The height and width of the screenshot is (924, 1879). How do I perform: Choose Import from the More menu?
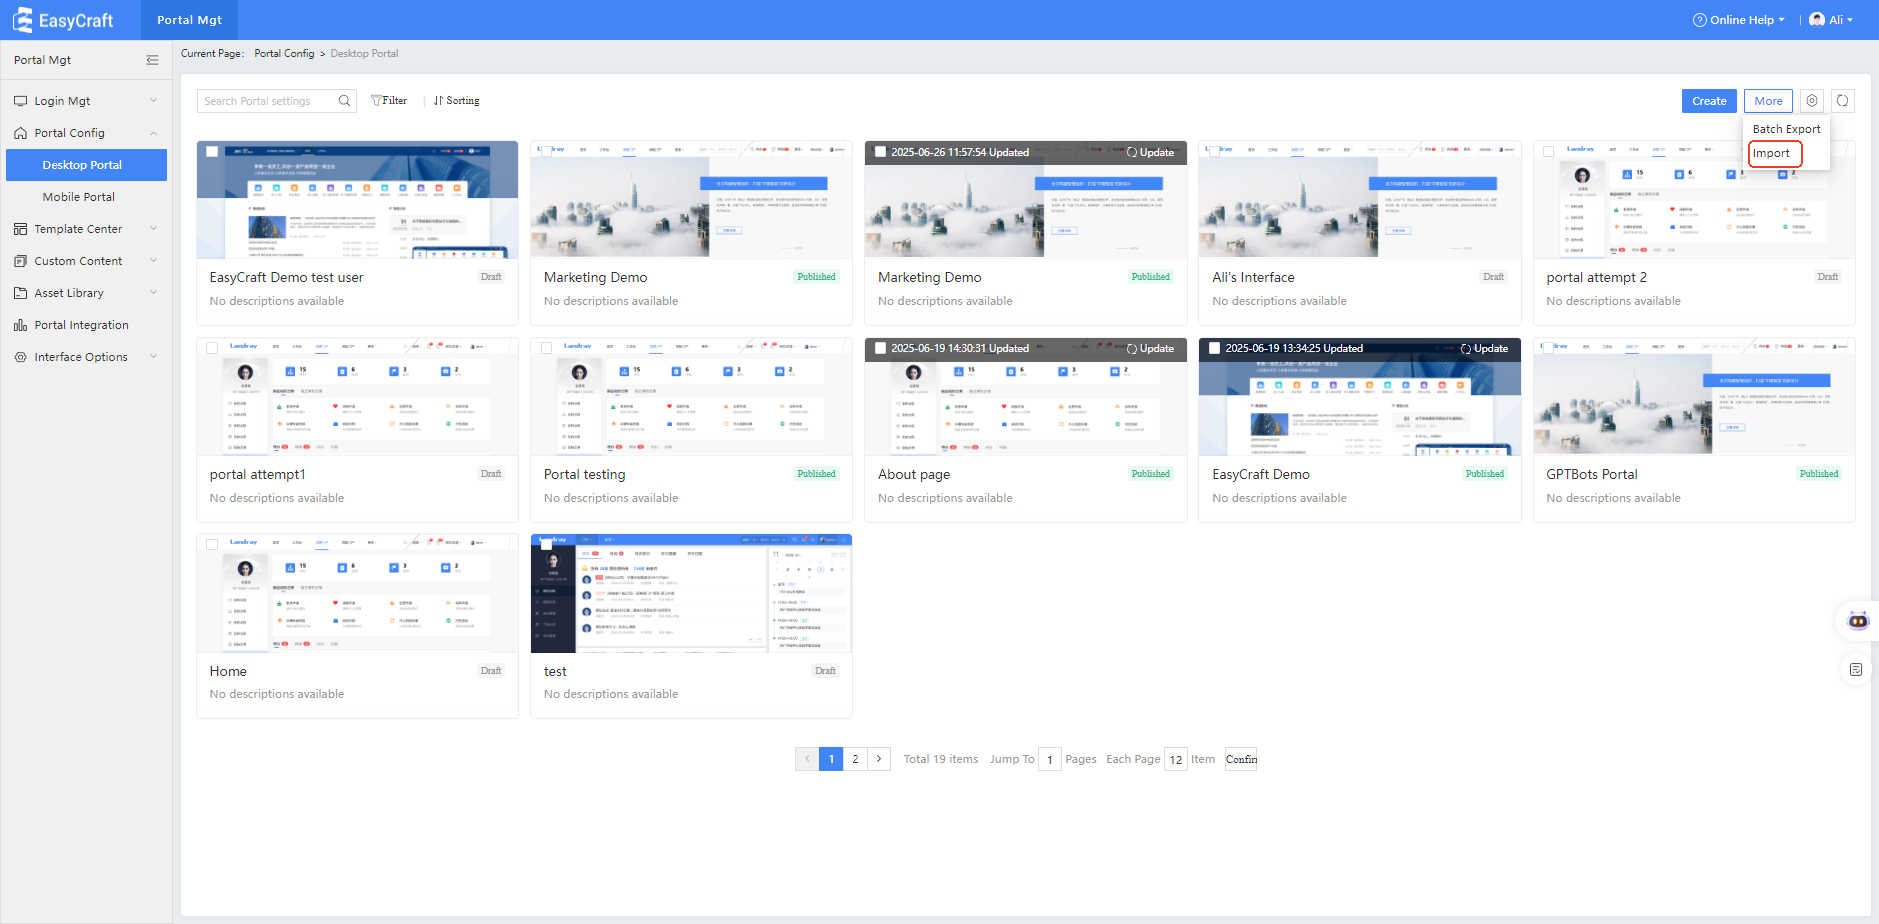coord(1771,153)
